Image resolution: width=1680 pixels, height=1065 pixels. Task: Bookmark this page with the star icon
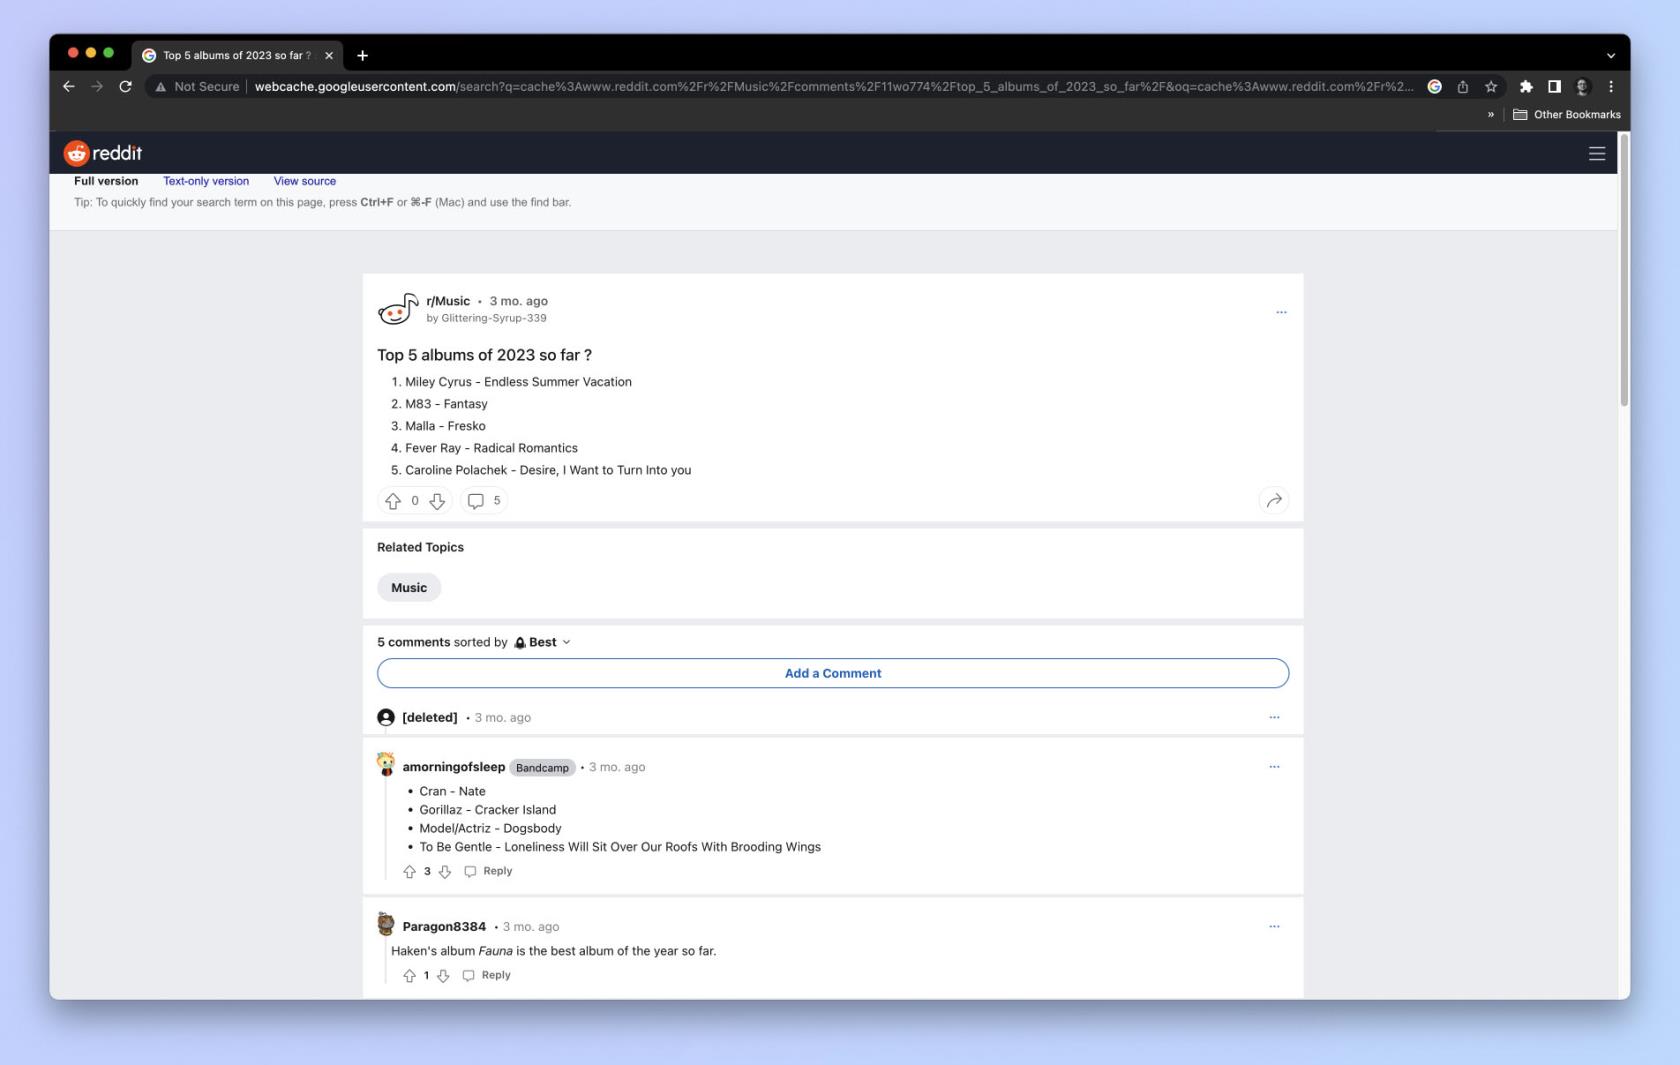point(1490,86)
